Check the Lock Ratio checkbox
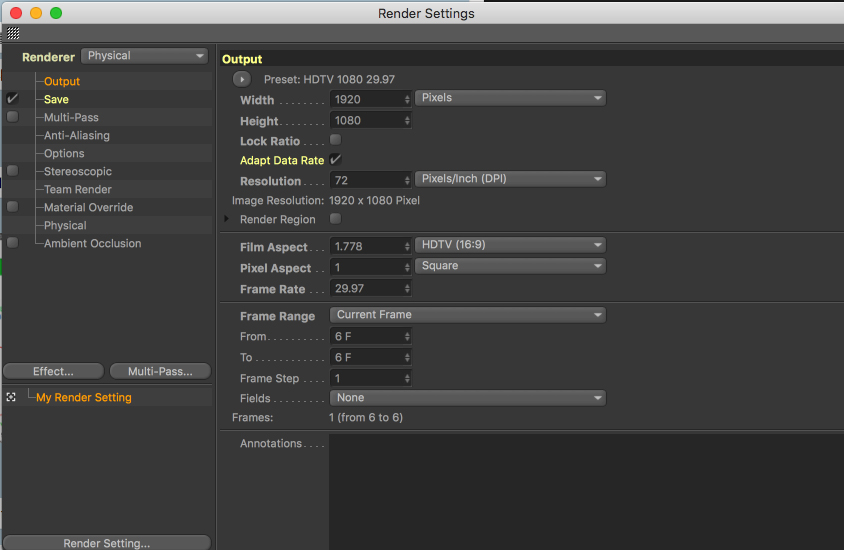844x550 pixels. (x=335, y=140)
